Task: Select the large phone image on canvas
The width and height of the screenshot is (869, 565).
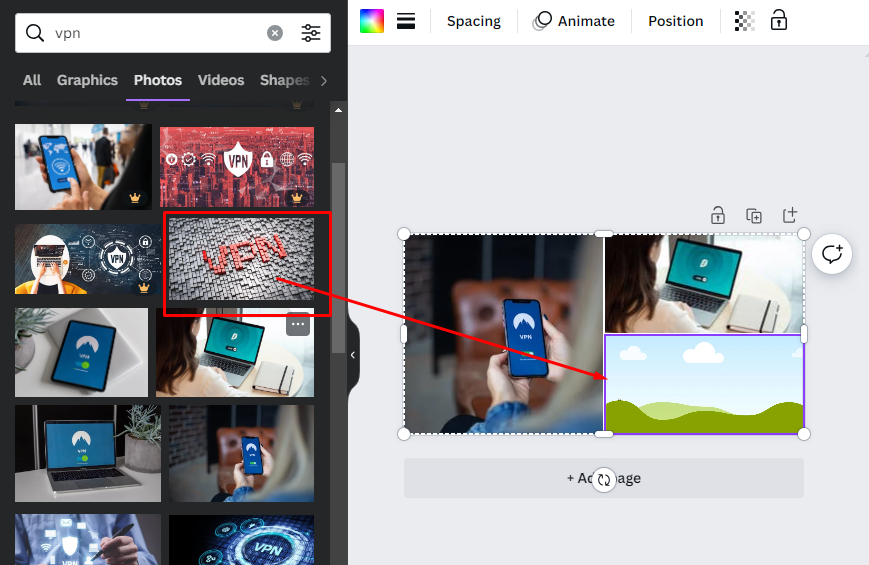Action: 503,334
